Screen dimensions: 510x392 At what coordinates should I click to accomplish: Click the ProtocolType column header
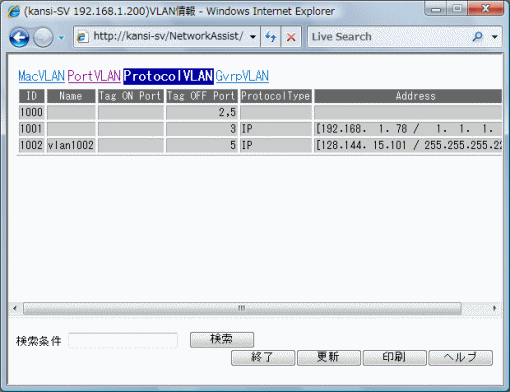pos(276,96)
